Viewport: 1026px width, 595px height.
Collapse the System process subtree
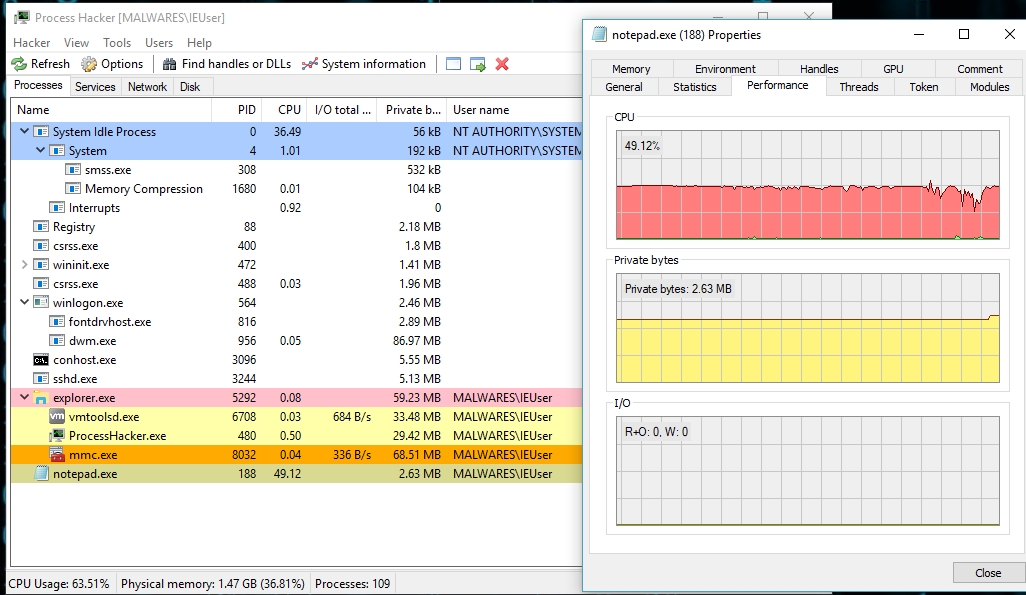pos(41,151)
